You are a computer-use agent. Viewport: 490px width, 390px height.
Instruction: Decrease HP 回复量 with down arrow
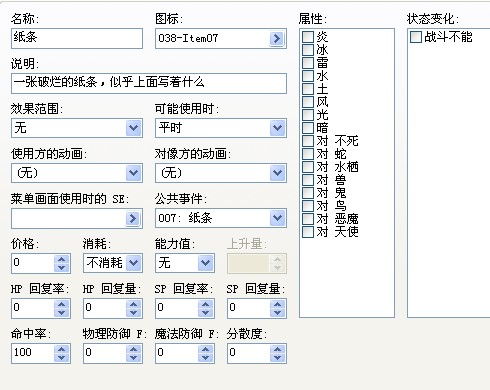click(x=134, y=312)
